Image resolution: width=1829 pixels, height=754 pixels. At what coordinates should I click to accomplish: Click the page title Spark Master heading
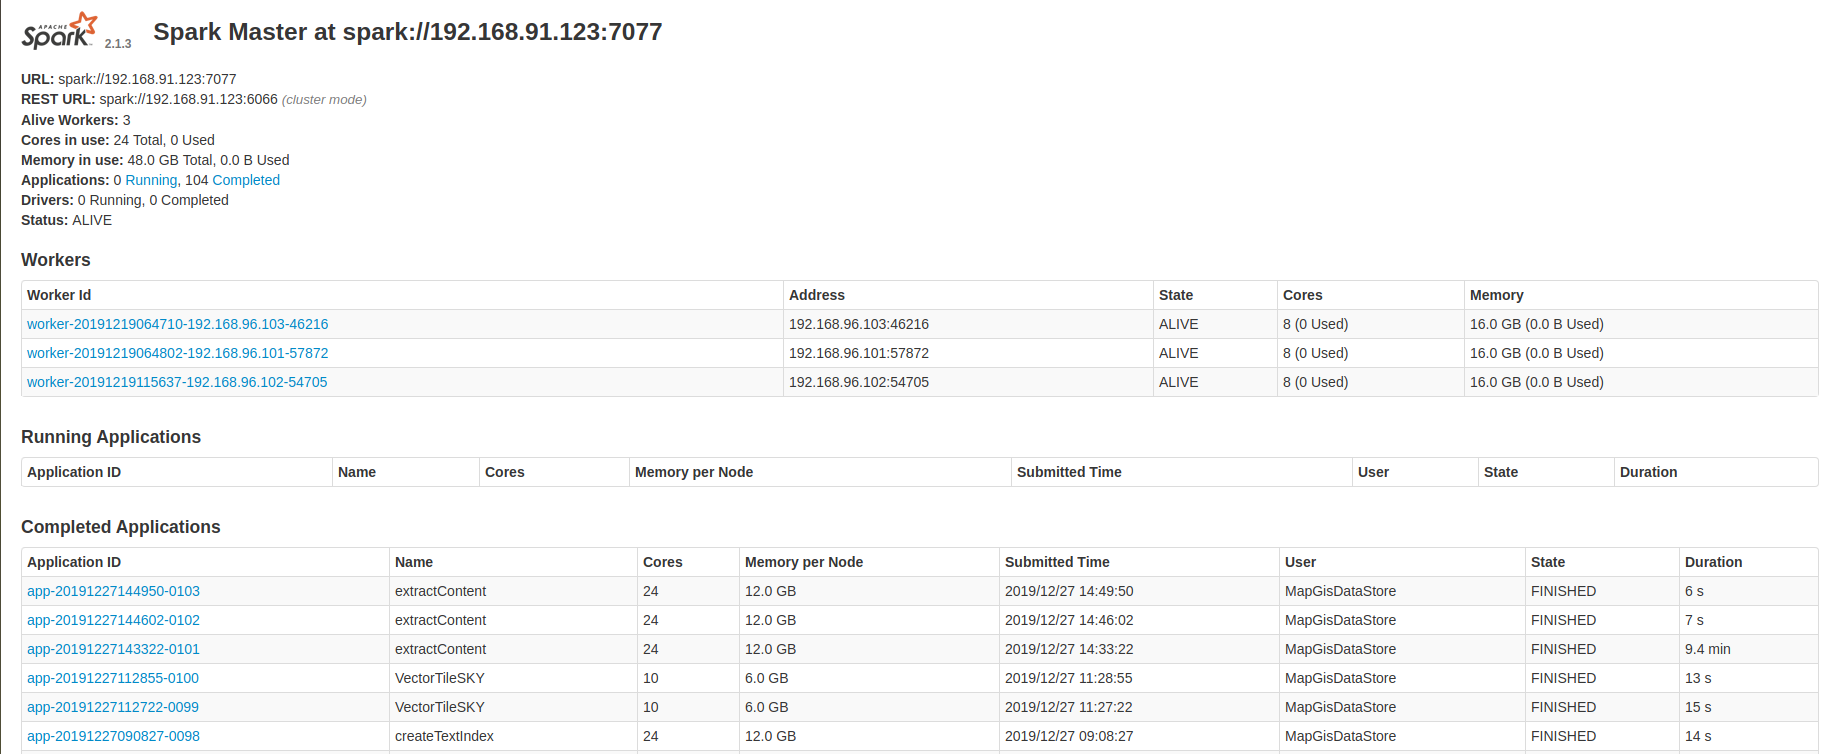[x=408, y=32]
